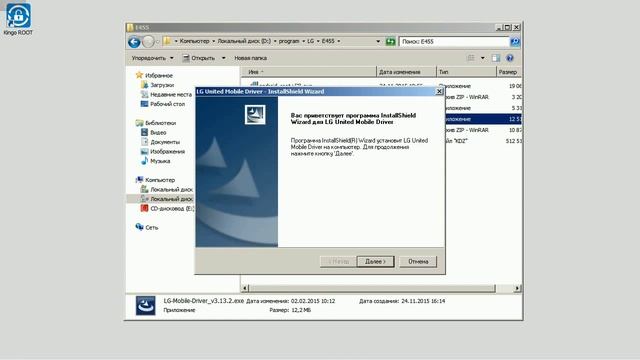The width and height of the screenshot is (640, 360).
Task: Select Избранное in the navigation pane
Action: point(154,75)
